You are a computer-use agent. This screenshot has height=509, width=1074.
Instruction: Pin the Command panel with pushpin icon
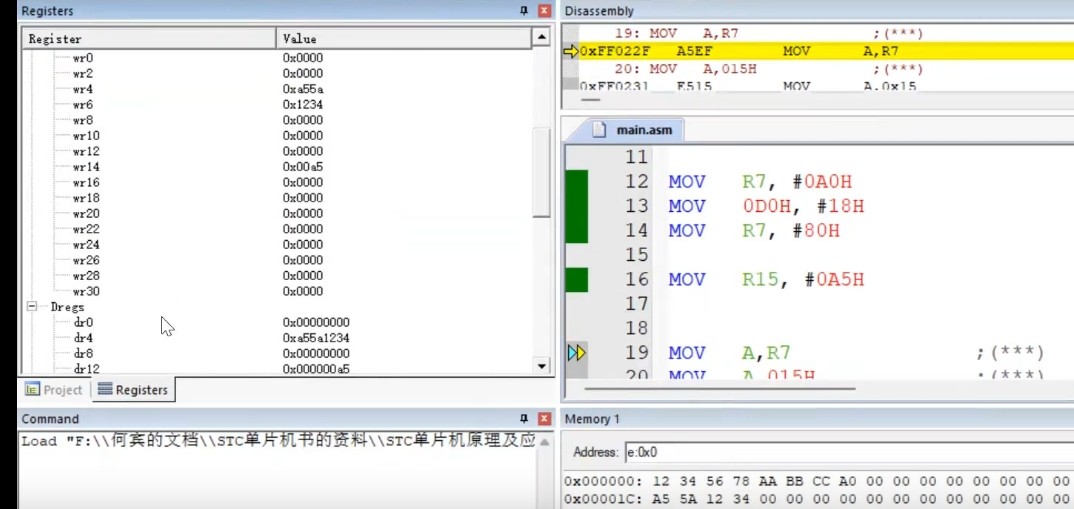click(524, 419)
